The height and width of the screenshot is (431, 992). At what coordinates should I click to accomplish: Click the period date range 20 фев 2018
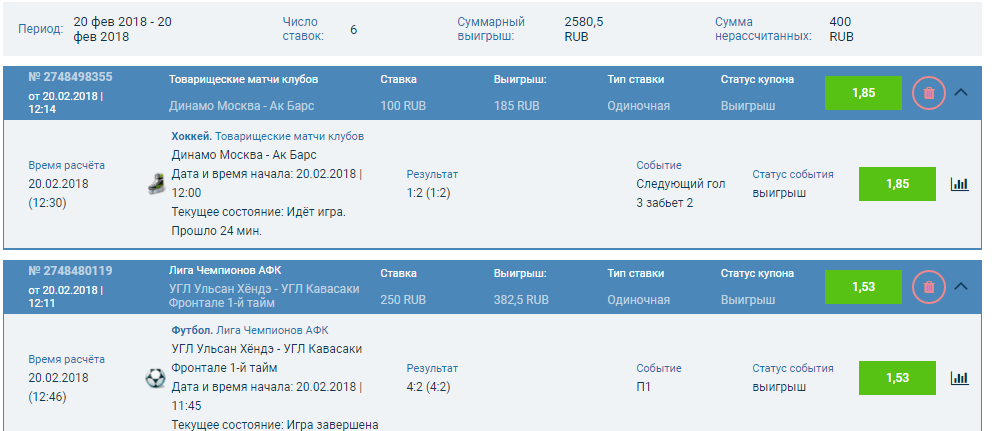coord(122,29)
